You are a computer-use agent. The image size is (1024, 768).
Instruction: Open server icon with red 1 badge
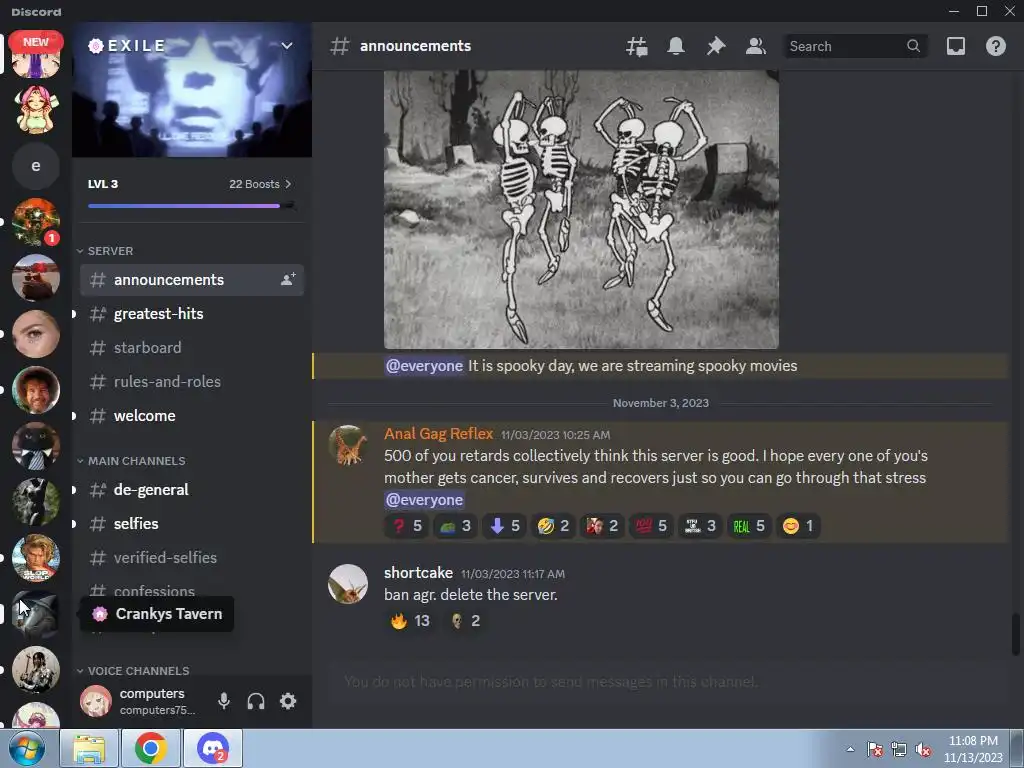(x=36, y=222)
